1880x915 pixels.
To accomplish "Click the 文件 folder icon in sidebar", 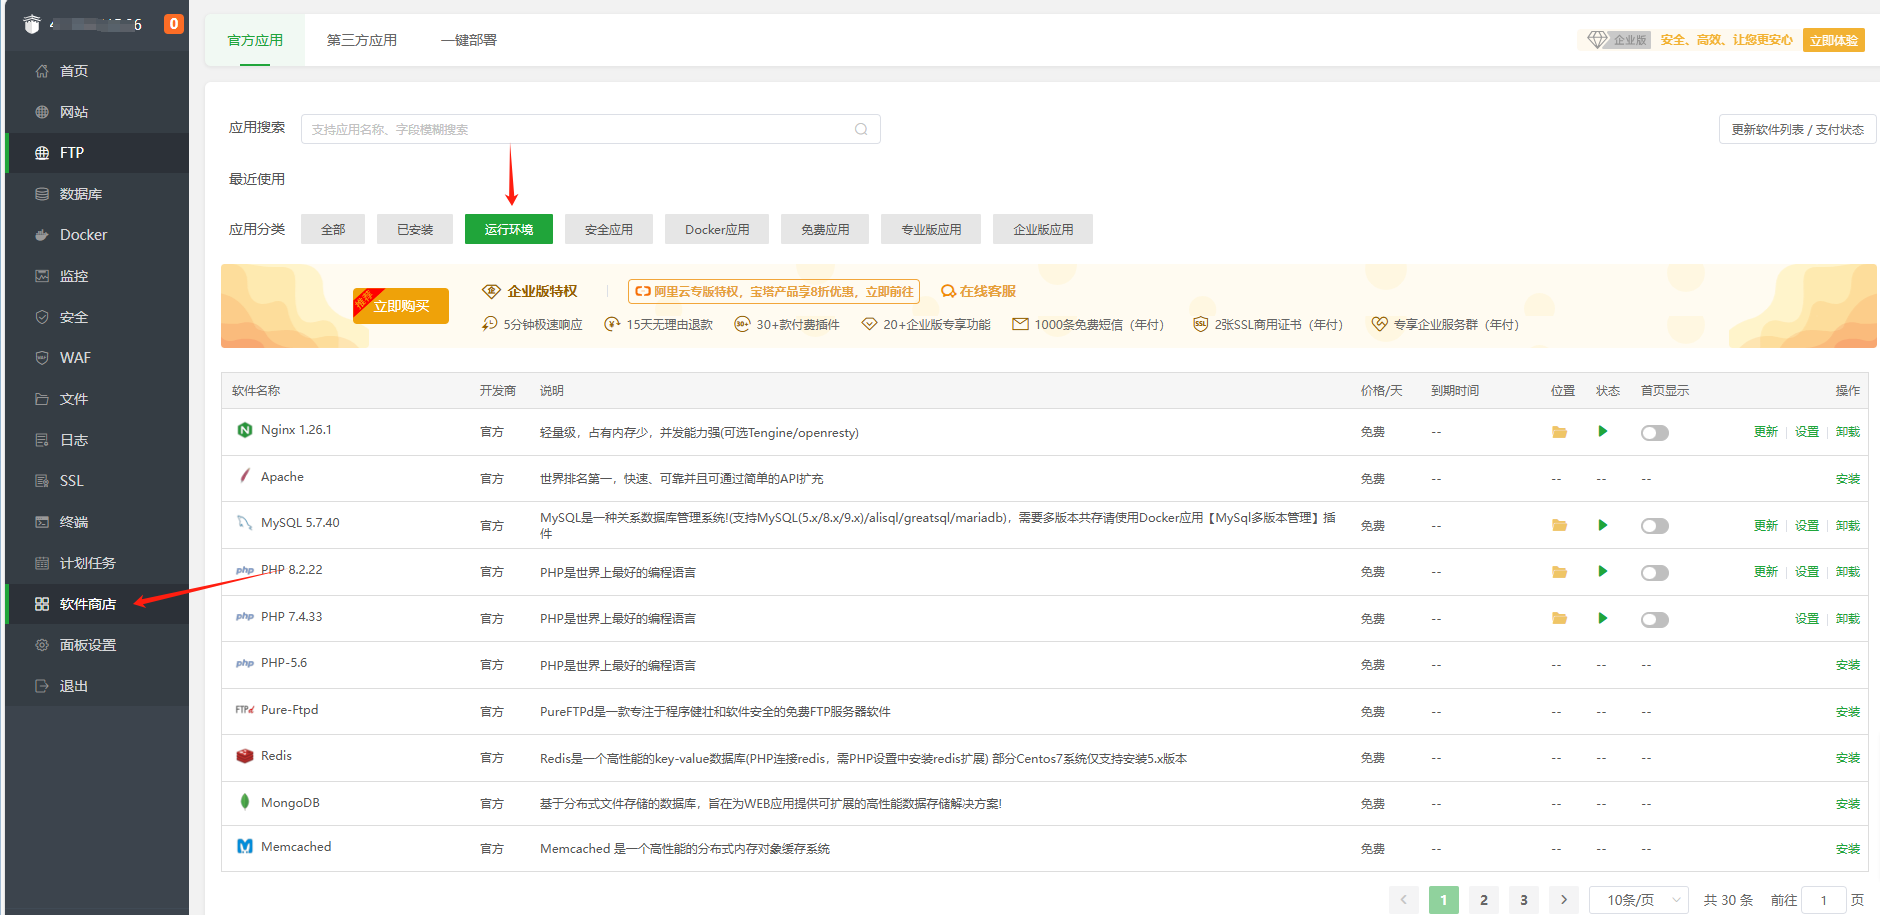I will point(42,399).
